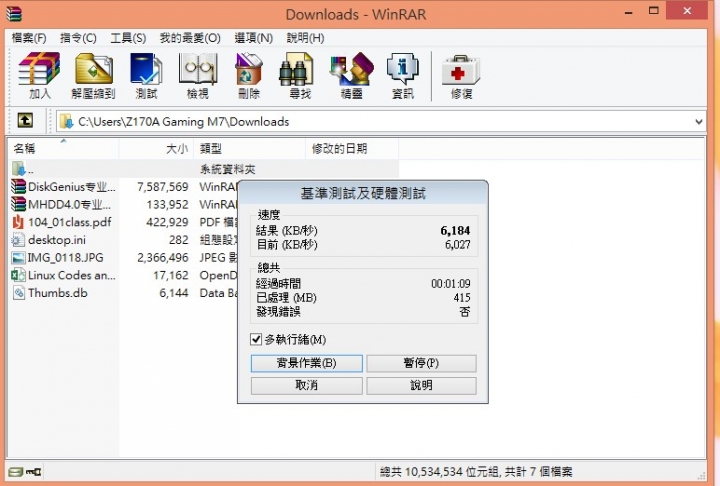
Task: Click the 修復 (Repair) first-aid icon
Action: click(461, 70)
